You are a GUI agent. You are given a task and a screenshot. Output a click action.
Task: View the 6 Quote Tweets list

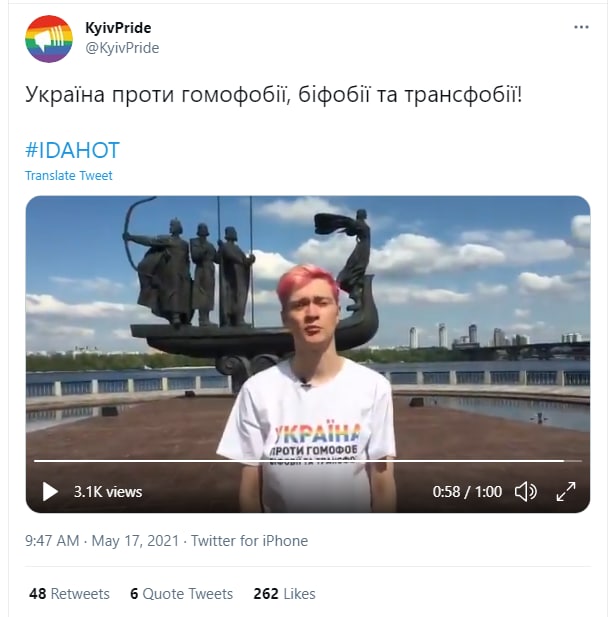[181, 593]
